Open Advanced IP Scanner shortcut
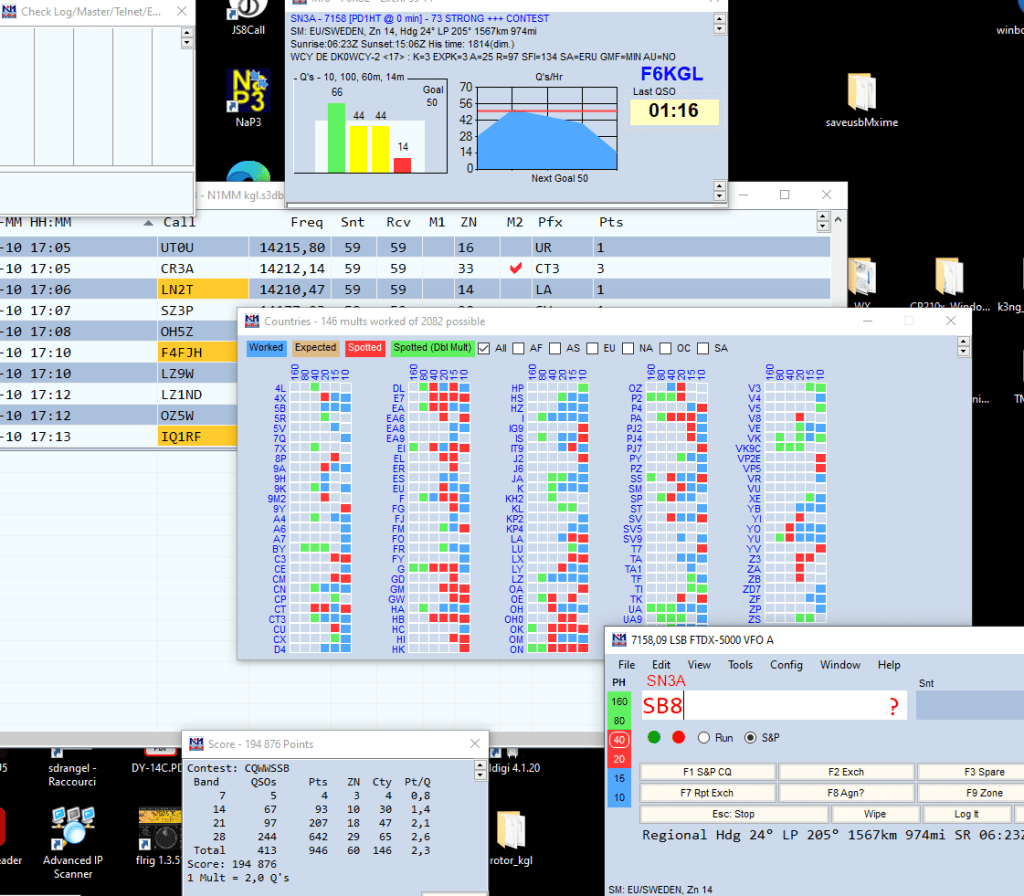This screenshot has width=1024, height=896. 73,830
